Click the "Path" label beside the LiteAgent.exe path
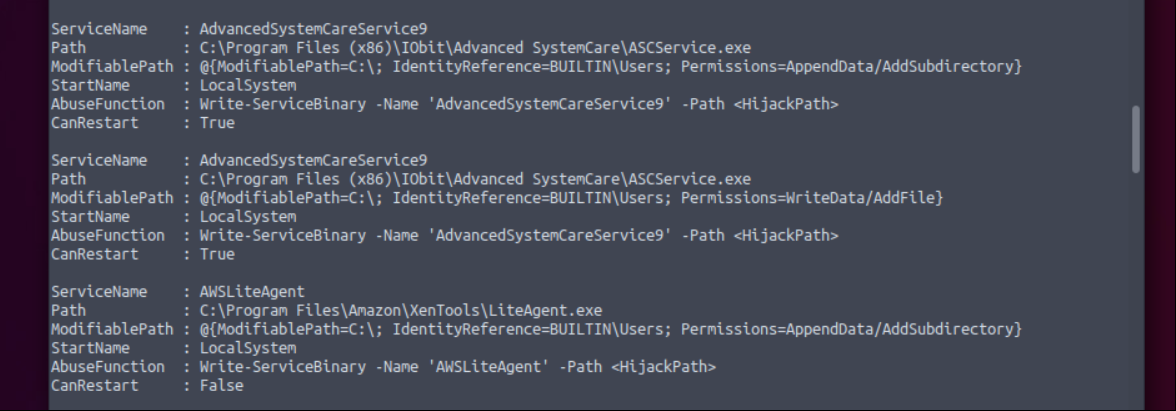Viewport: 1176px width, 411px height. click(x=68, y=310)
